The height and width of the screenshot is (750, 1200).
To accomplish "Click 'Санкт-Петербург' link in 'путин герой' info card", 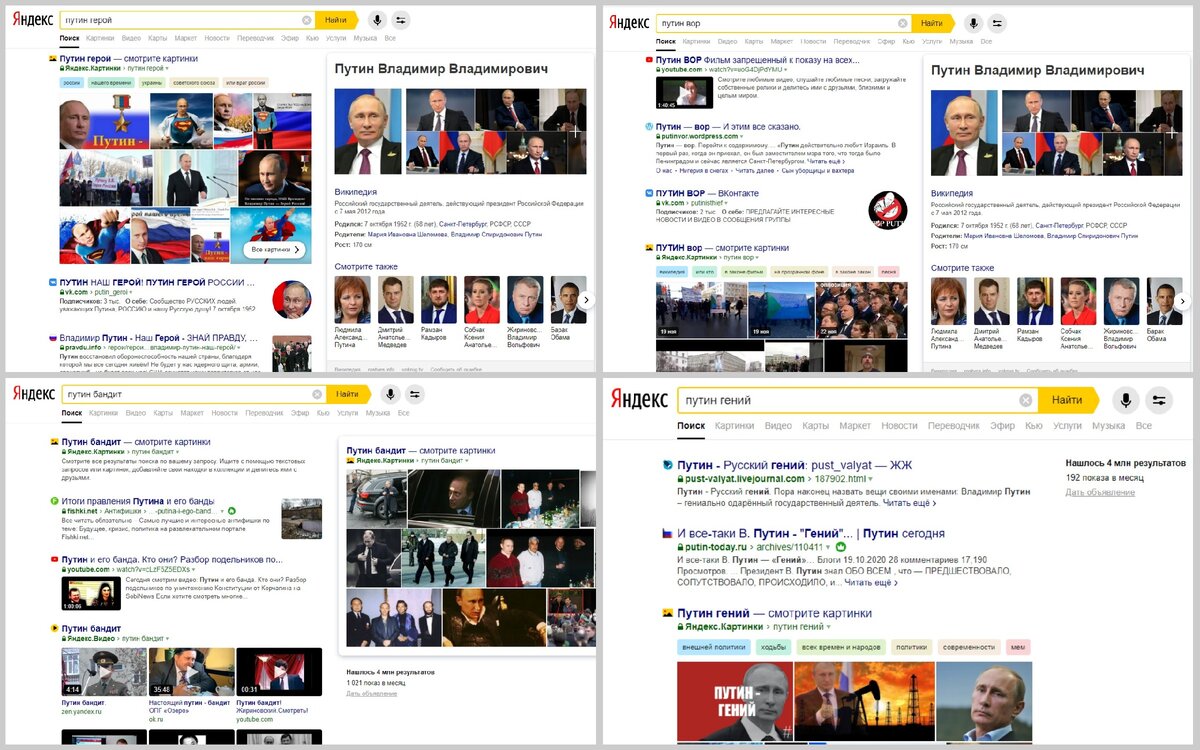I will [464, 224].
